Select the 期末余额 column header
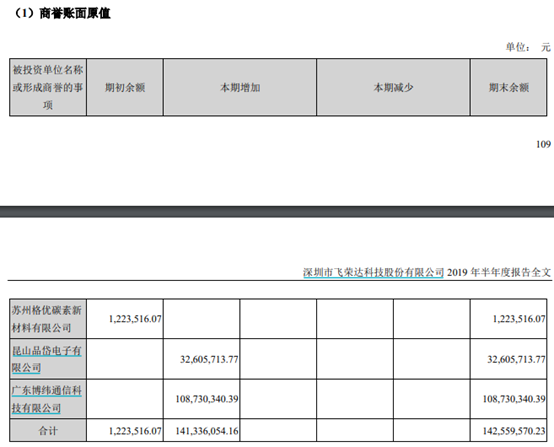 pyautogui.click(x=508, y=87)
